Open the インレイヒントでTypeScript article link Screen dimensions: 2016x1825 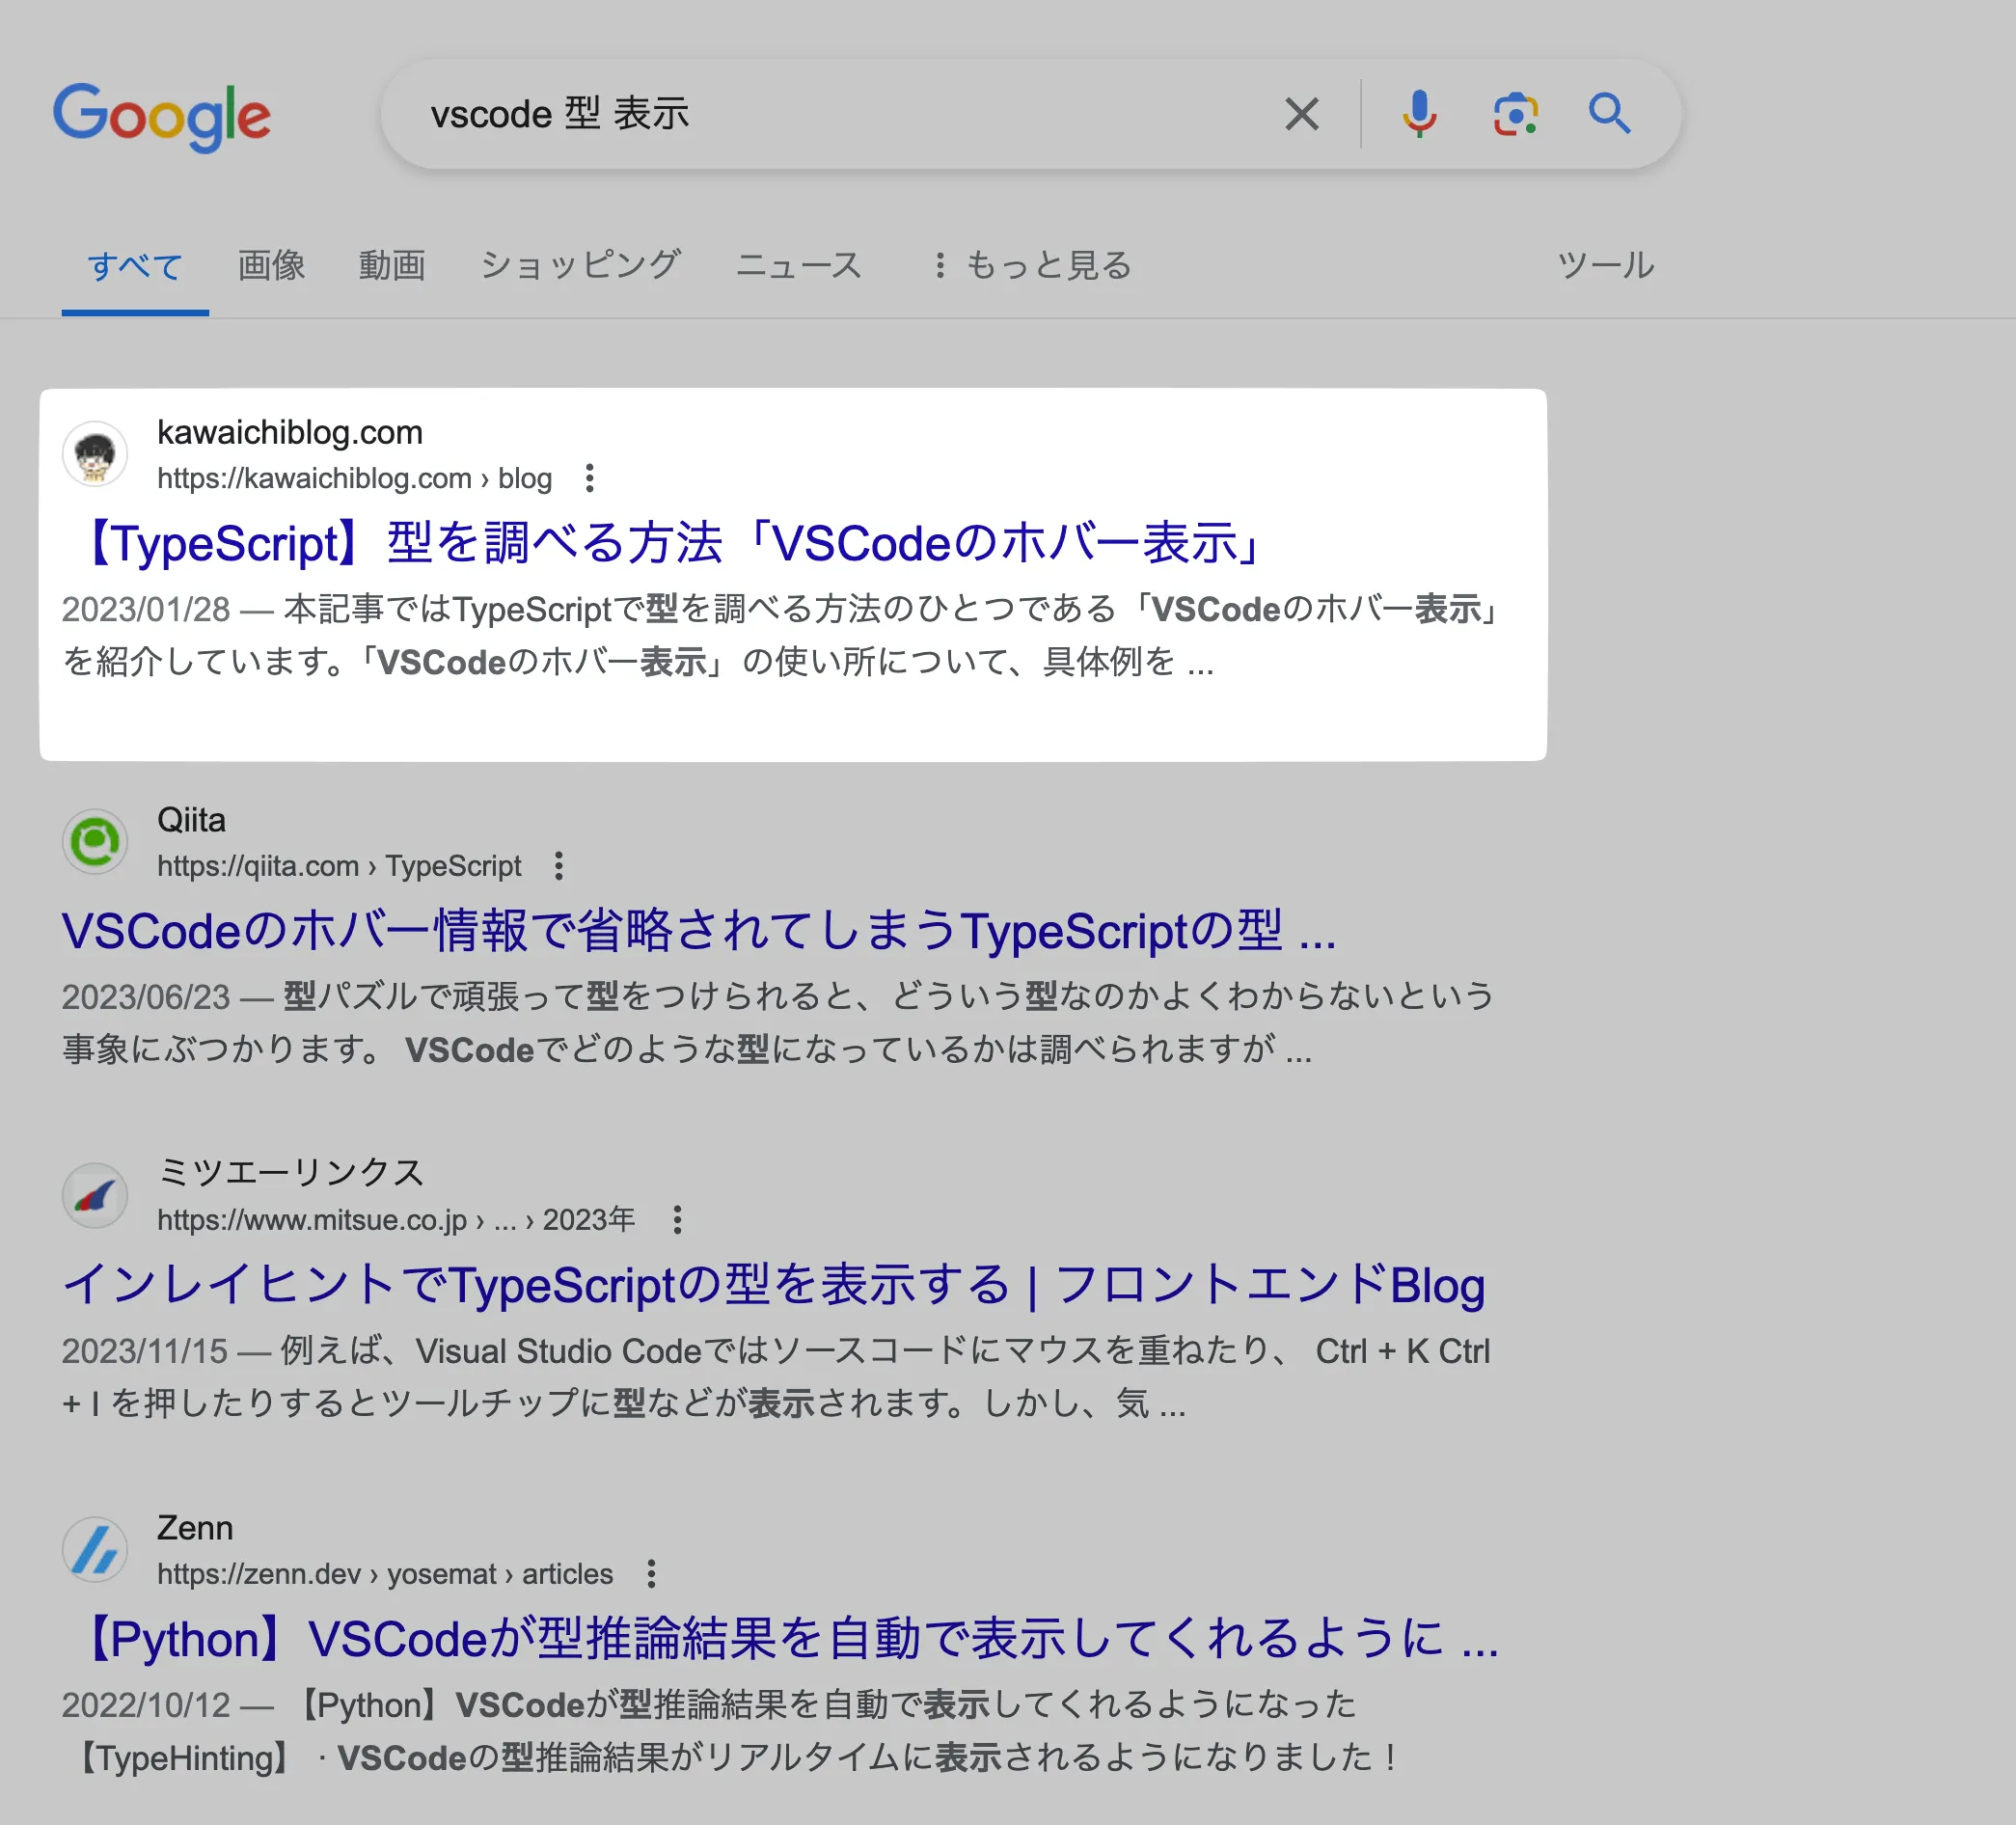pos(773,1286)
